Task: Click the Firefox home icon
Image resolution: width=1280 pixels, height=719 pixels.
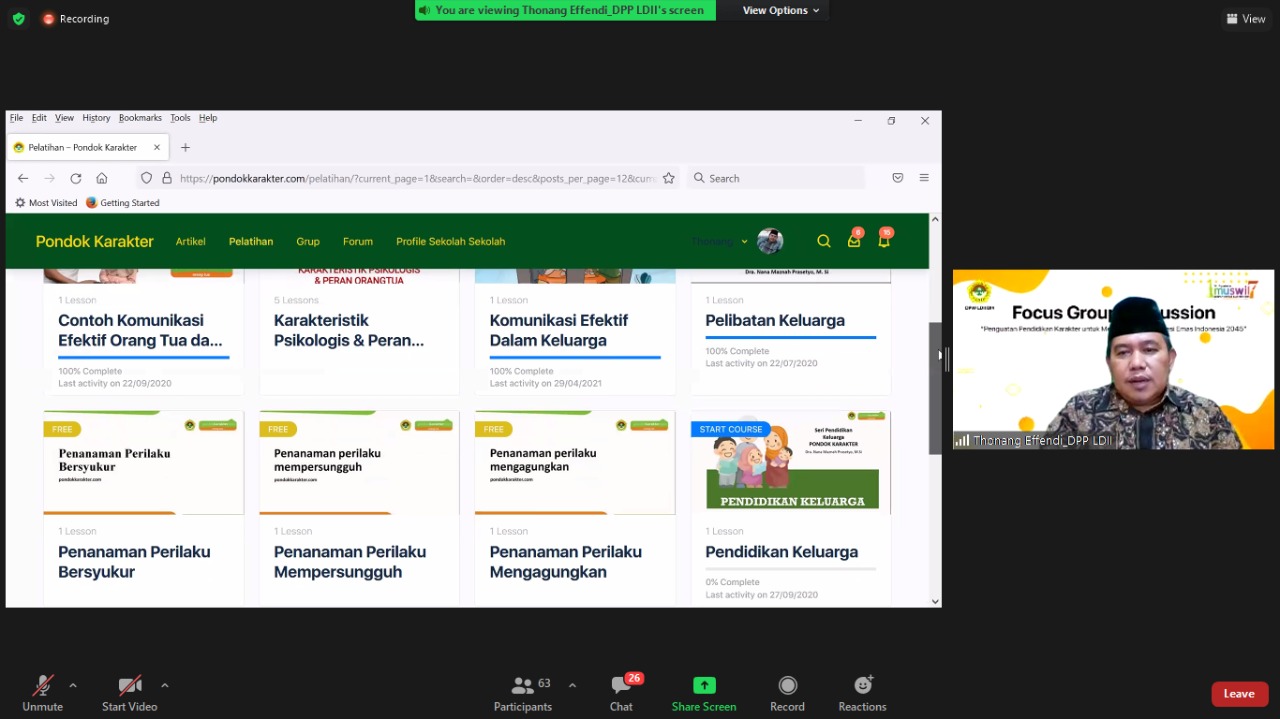Action: 102,178
